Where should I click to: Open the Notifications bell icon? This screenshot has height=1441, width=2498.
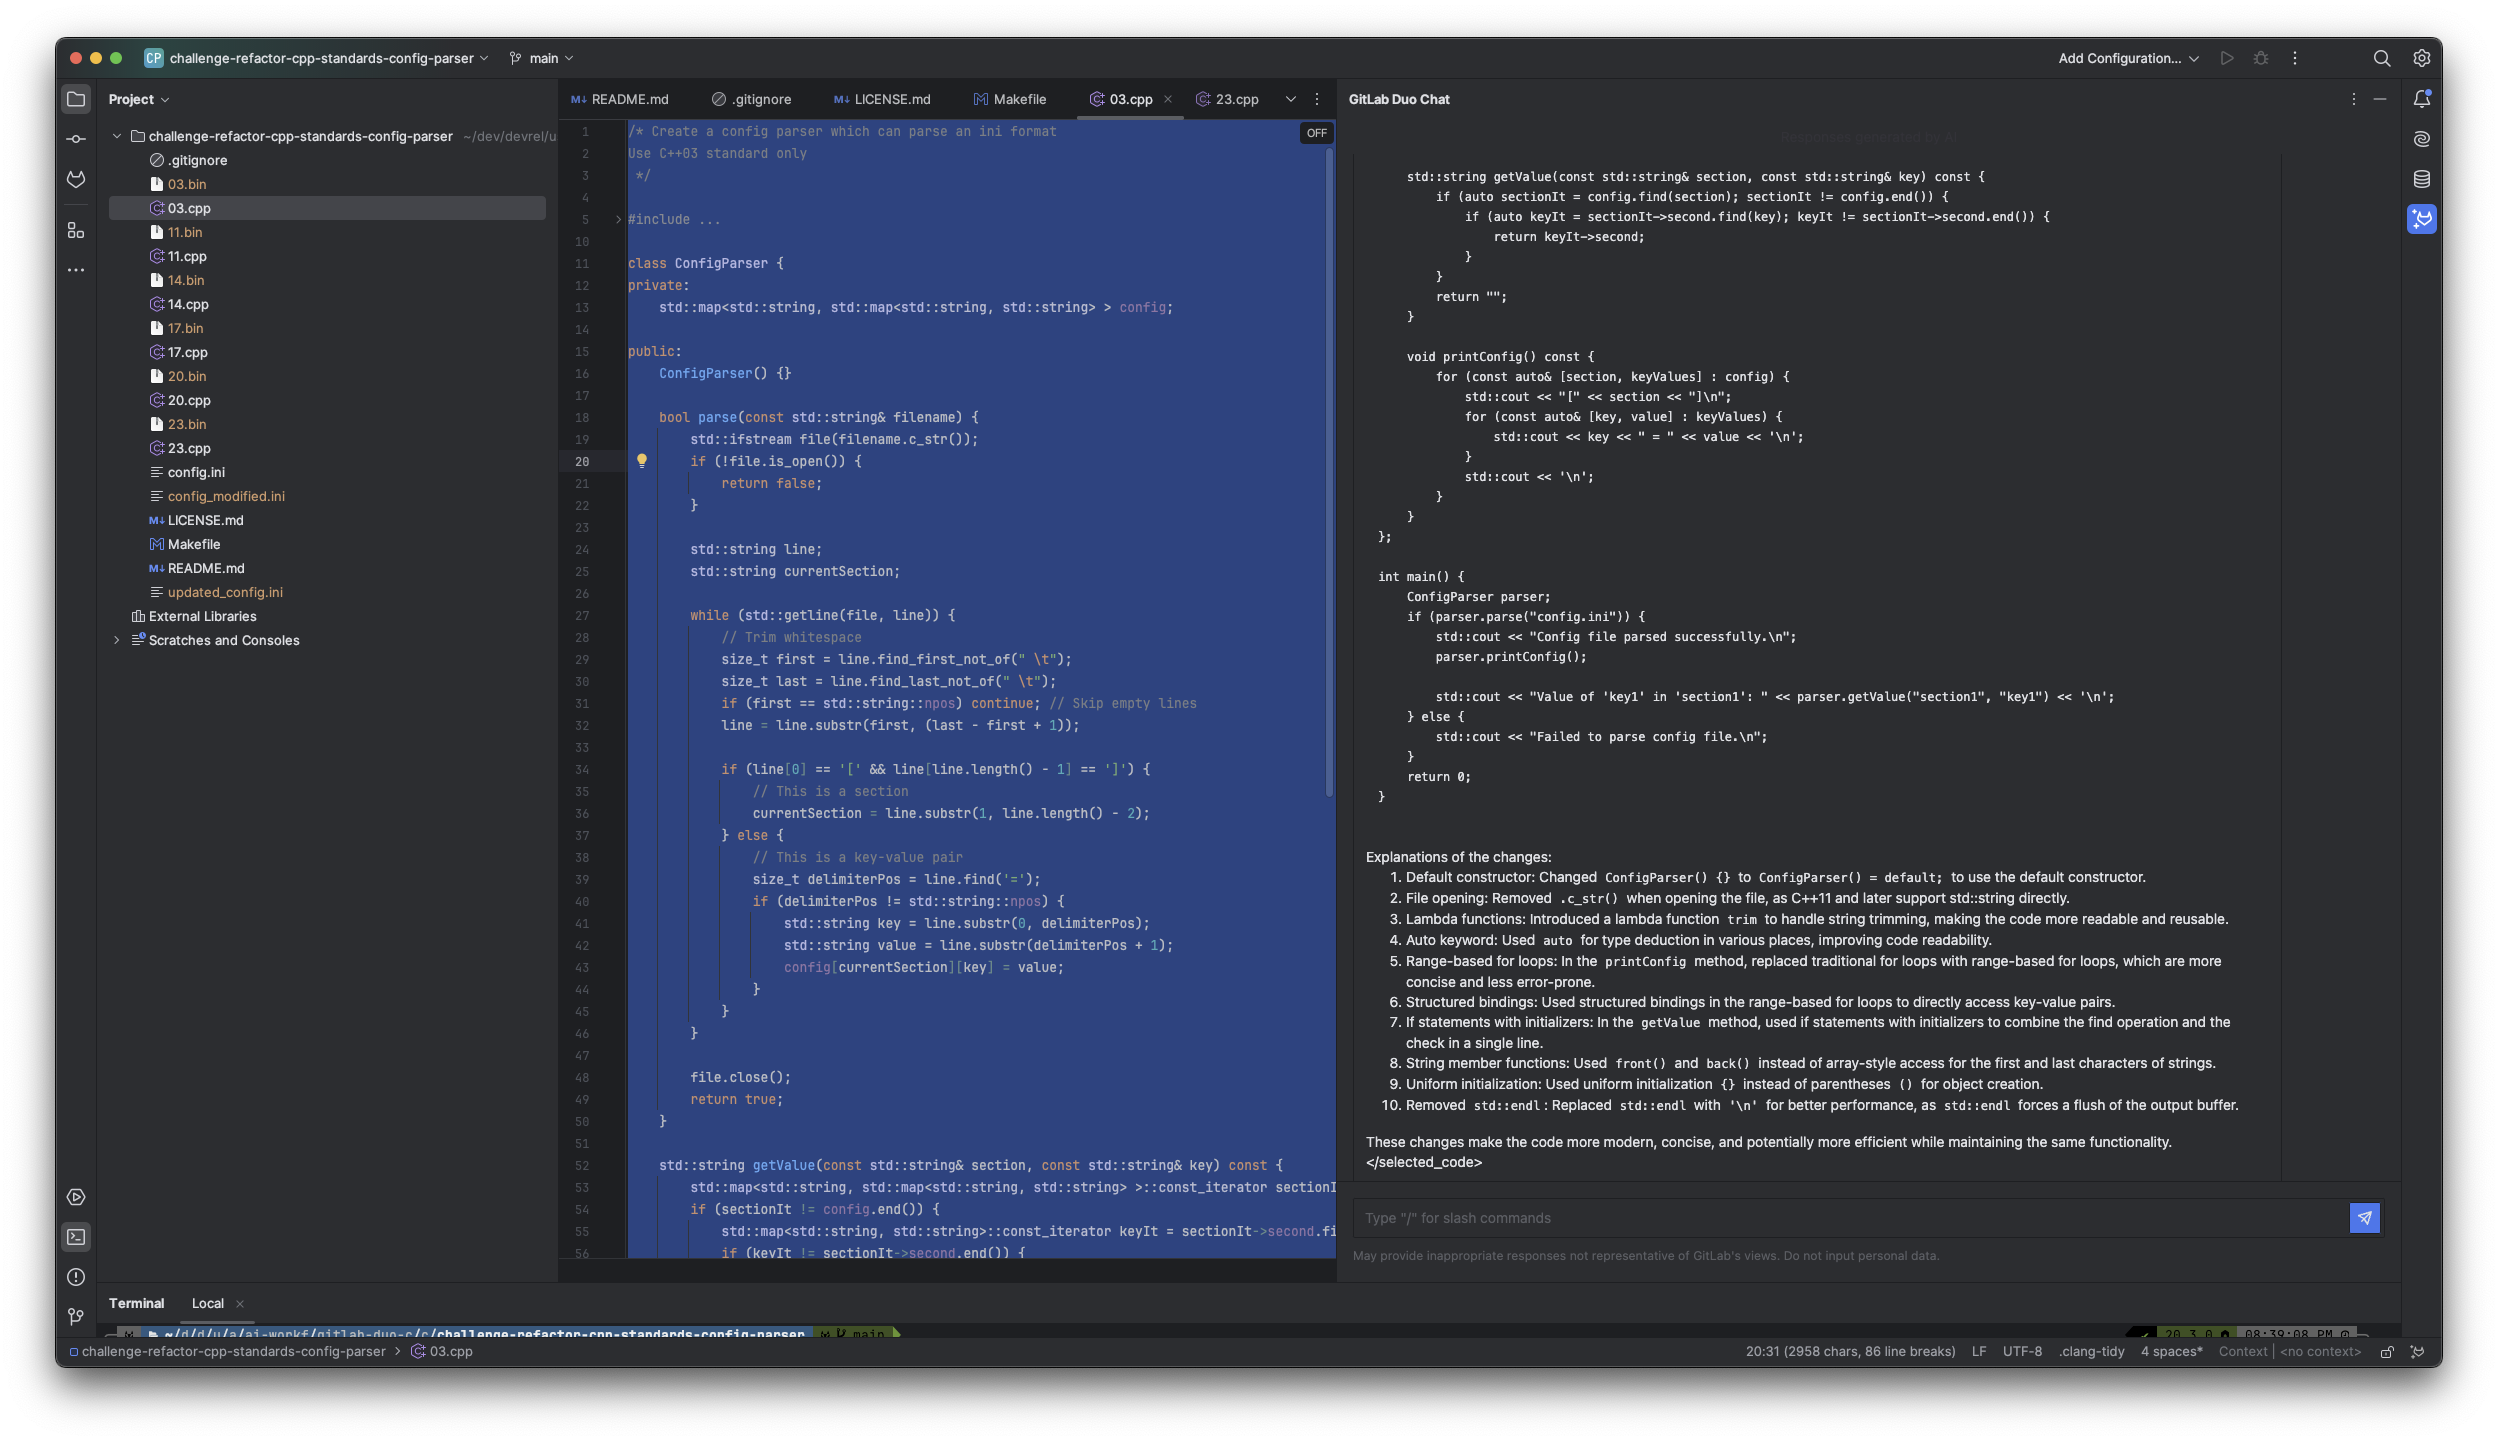(x=2421, y=99)
